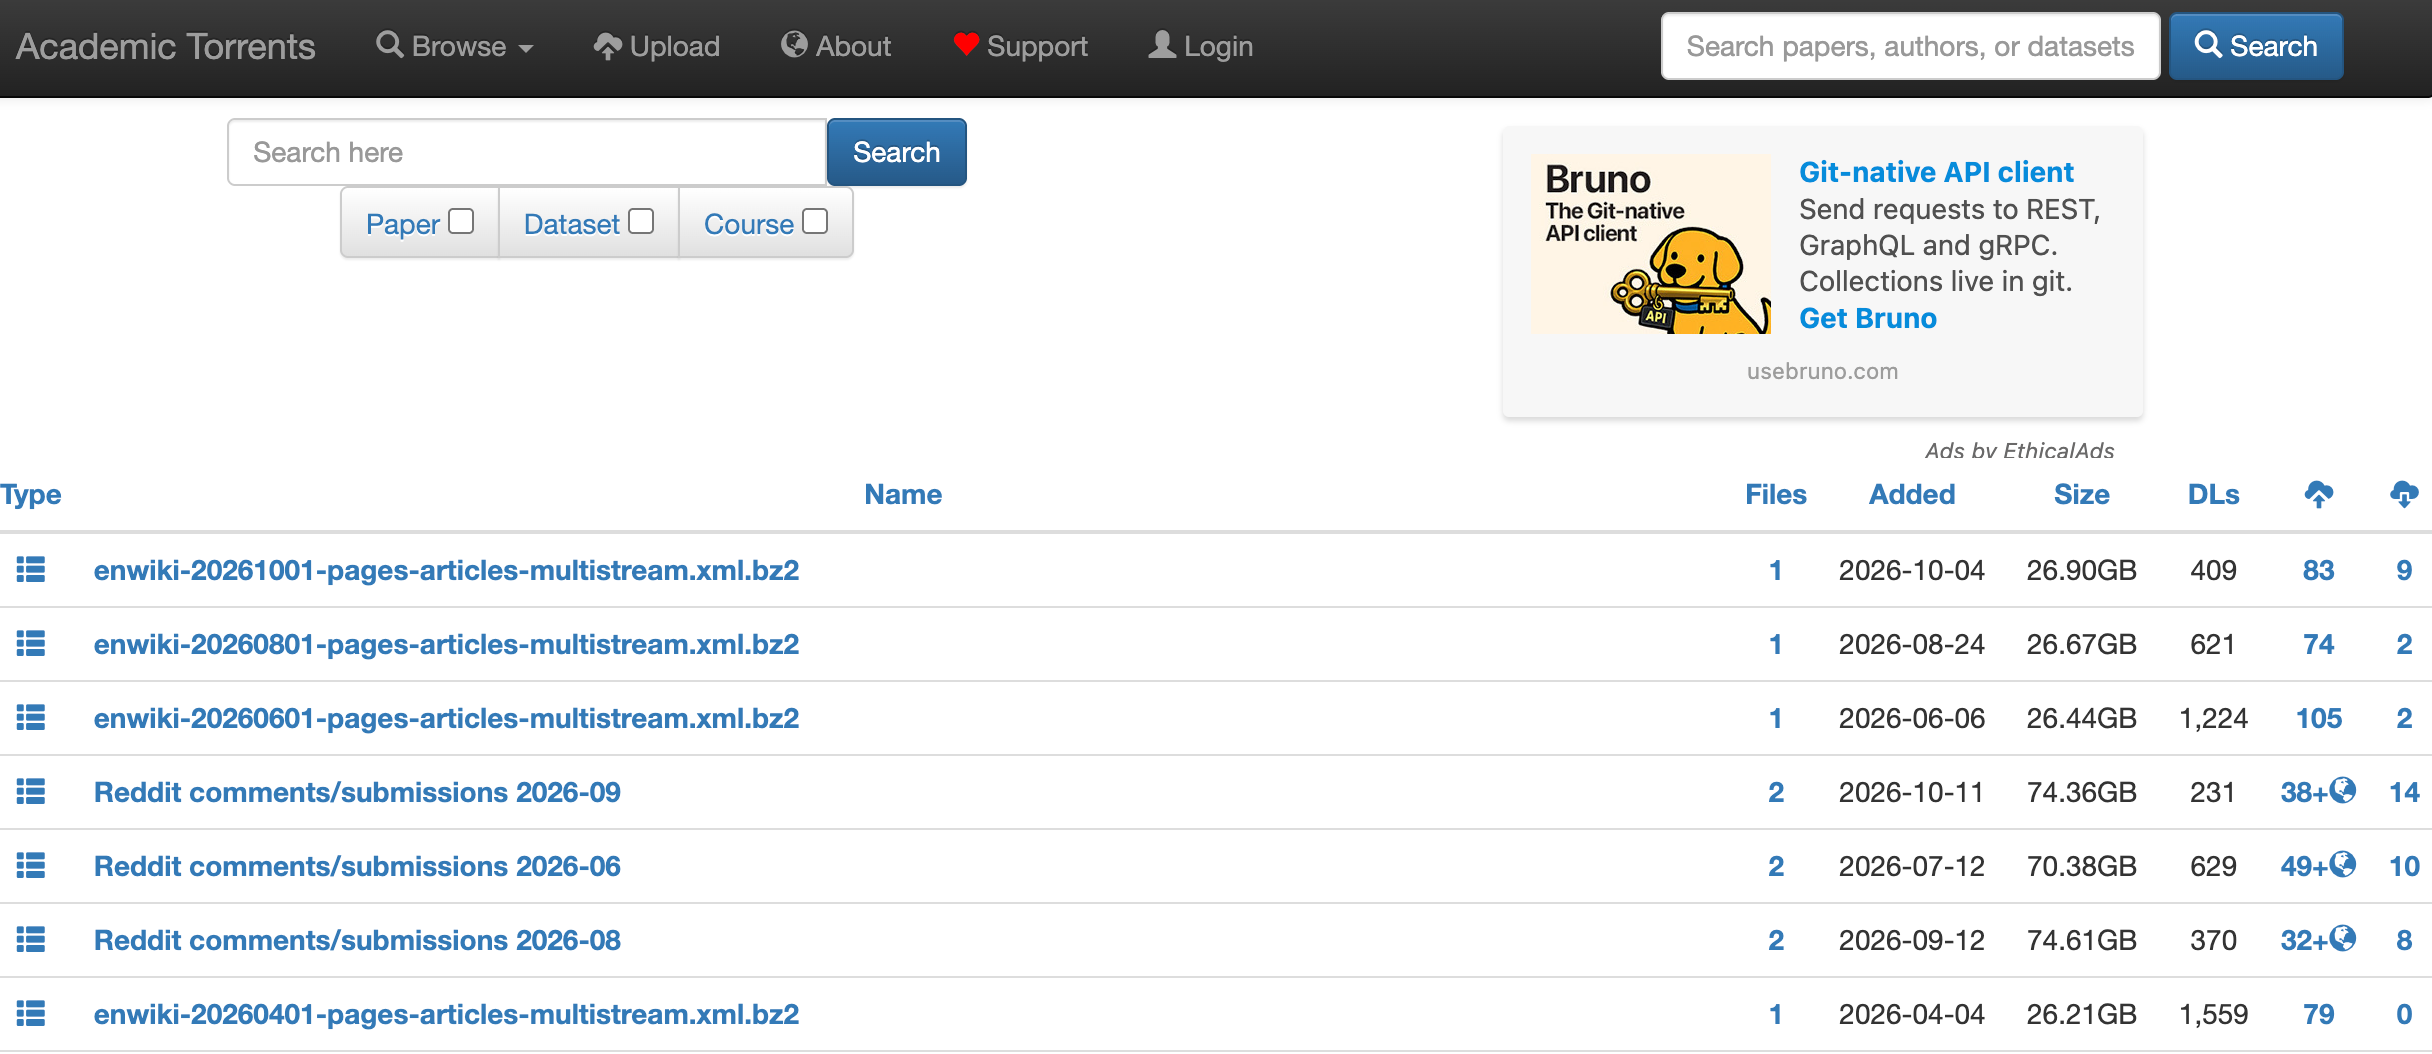Open the 'Ads by EthicalAds' link
This screenshot has height=1054, width=2432.
[2020, 450]
